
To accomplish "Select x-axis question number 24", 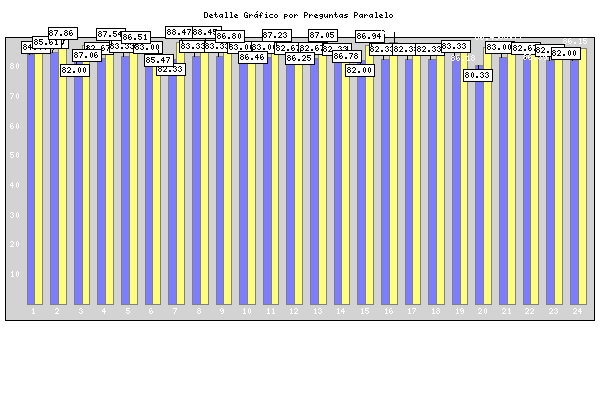I will [577, 311].
